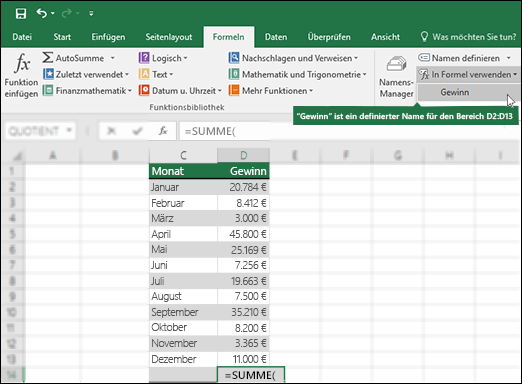The width and height of the screenshot is (522, 384).
Task: Select the Juli cell
Action: pos(183,281)
